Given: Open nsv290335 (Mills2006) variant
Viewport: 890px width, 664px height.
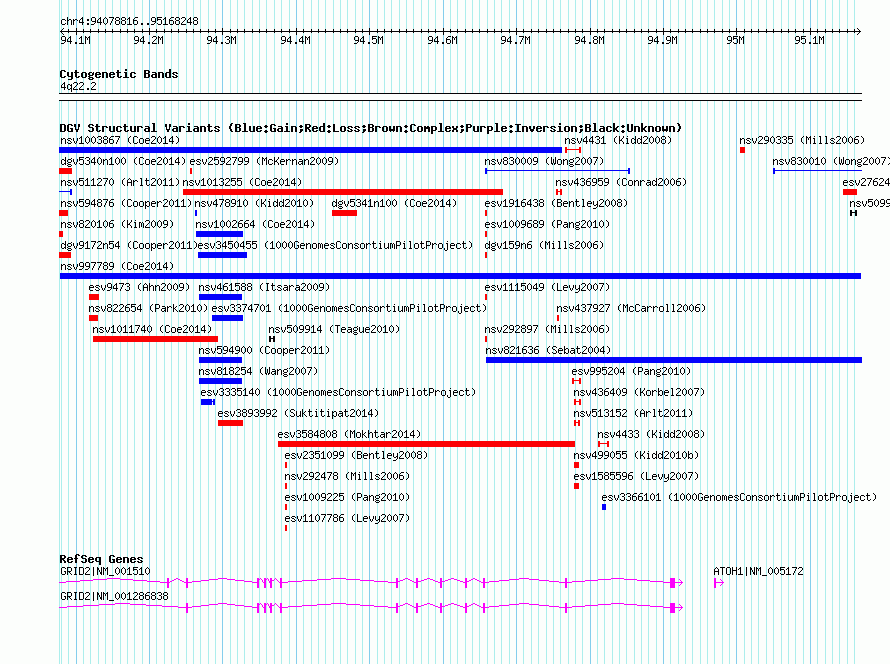Looking at the screenshot, I should click(x=801, y=140).
